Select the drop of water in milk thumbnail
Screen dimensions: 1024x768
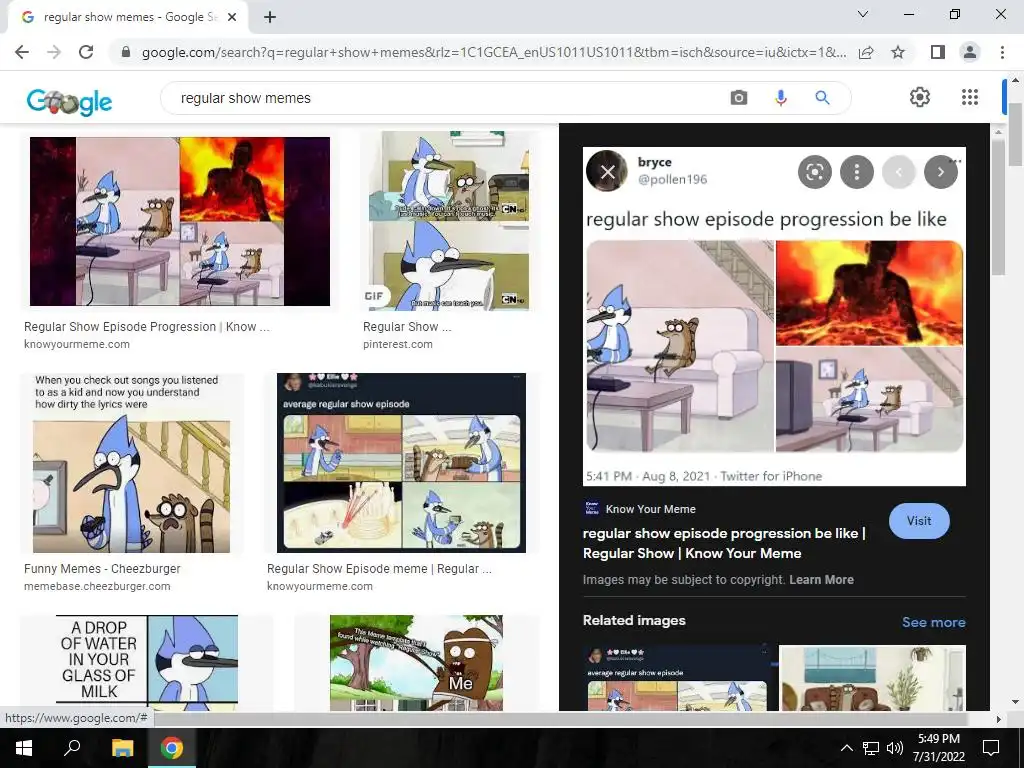tap(147, 663)
